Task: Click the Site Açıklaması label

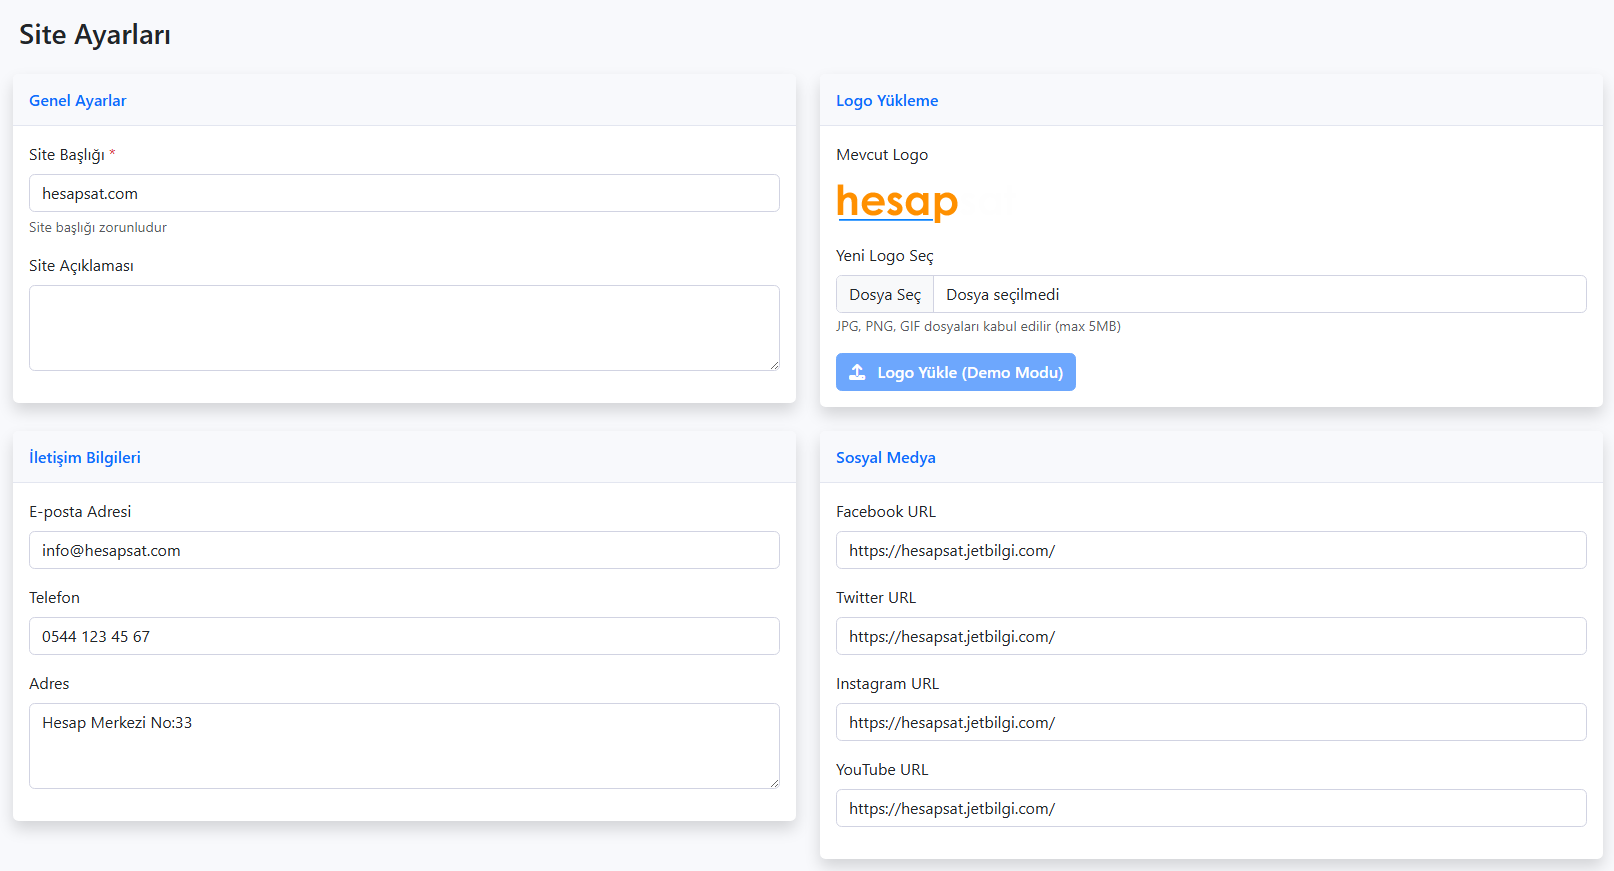Action: coord(81,265)
